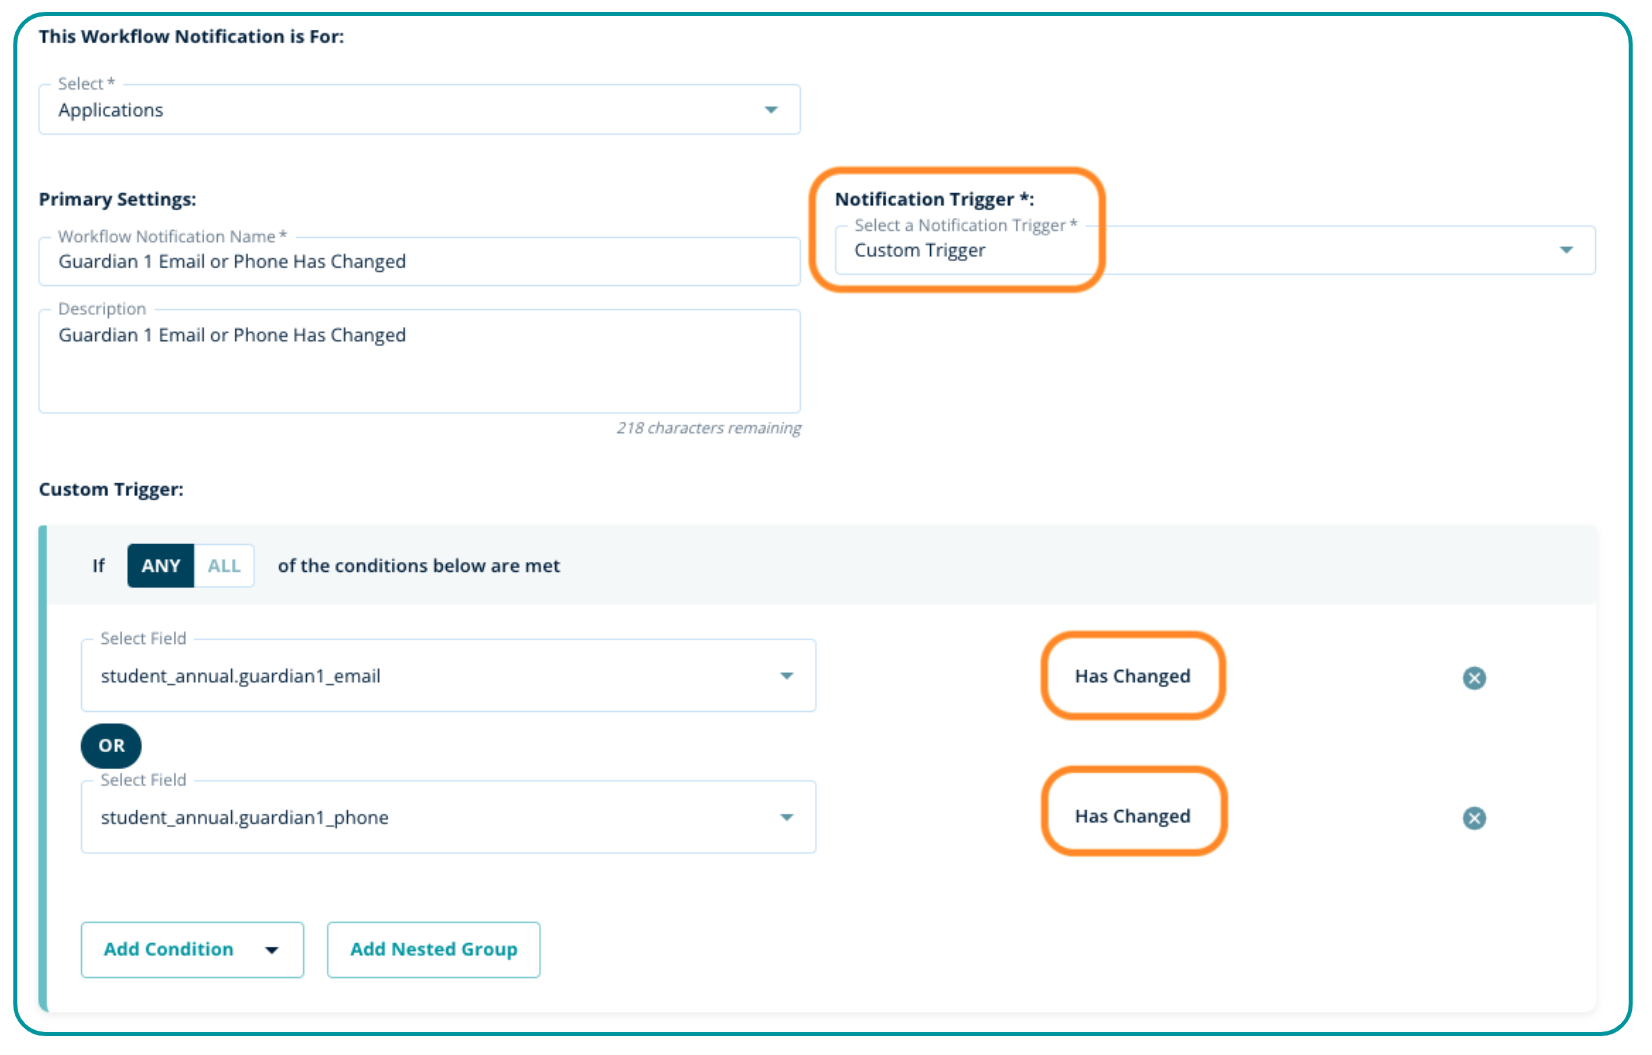Remove the guardian1_email condition row

tap(1474, 678)
